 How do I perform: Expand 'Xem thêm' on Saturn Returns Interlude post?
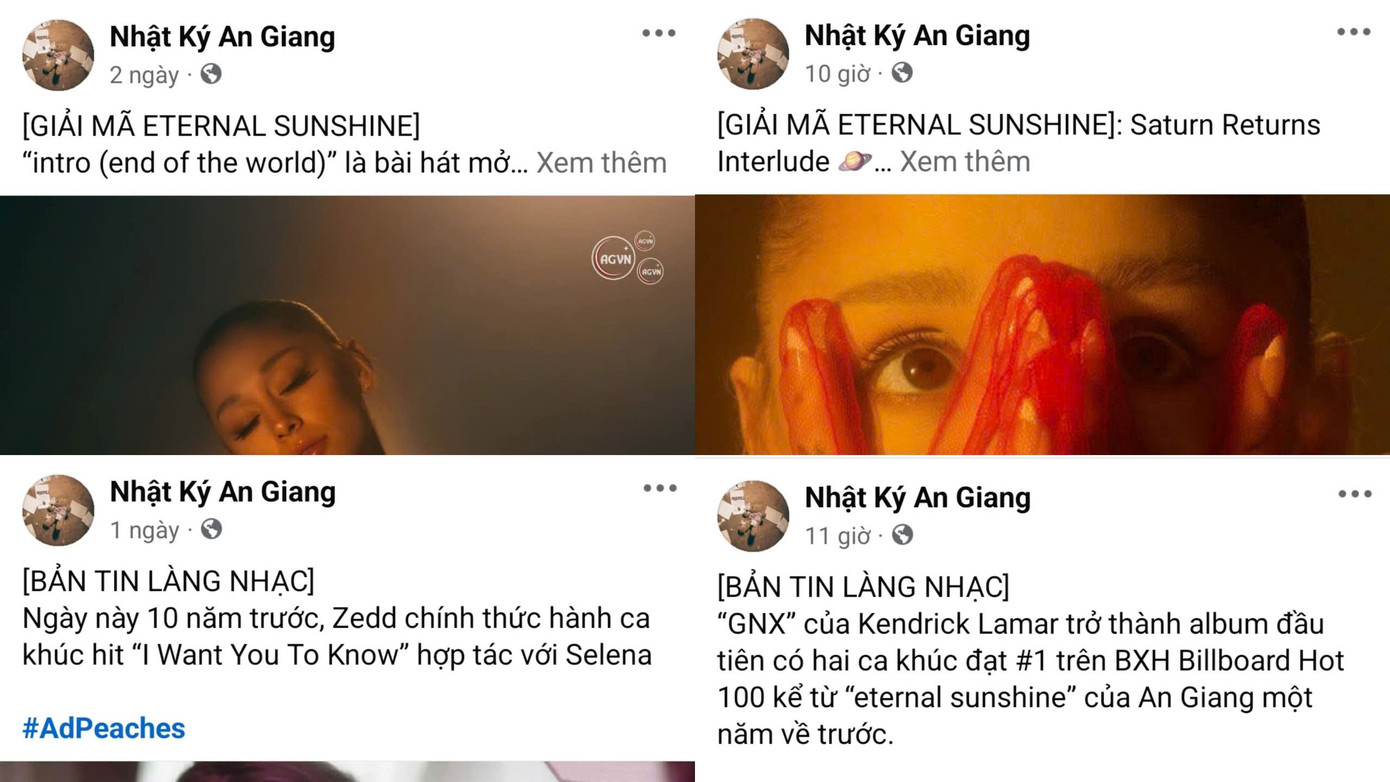965,161
